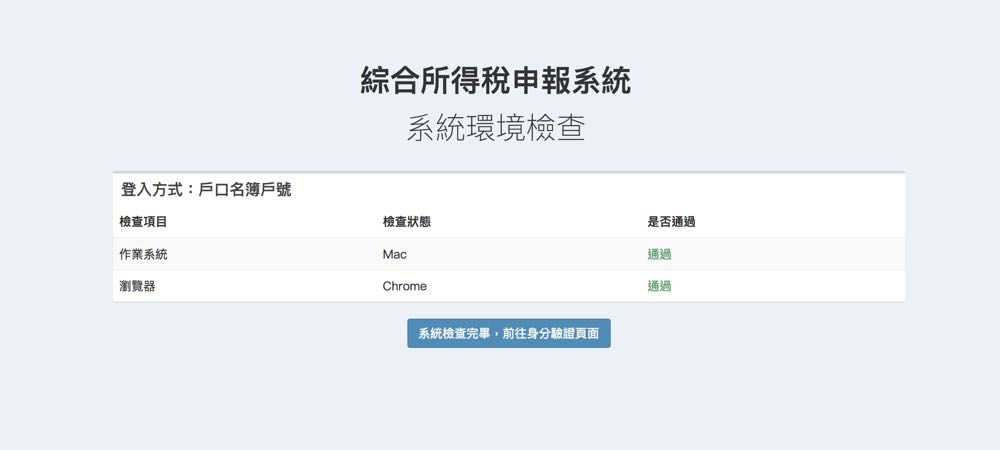Click the 系統檢查完畢，前往身分驗證頁面 button

click(x=508, y=333)
